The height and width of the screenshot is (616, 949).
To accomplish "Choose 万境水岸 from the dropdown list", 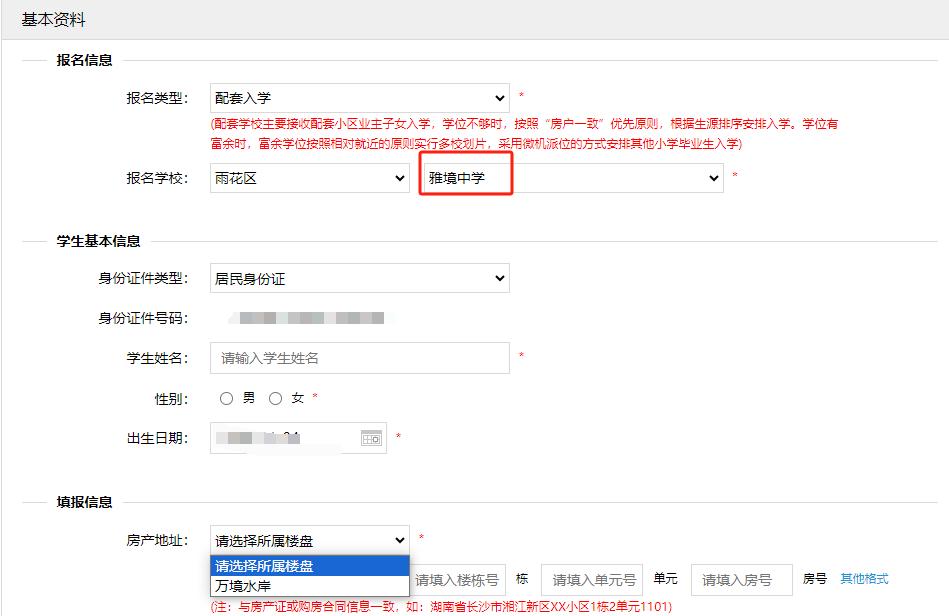I will pyautogui.click(x=309, y=586).
